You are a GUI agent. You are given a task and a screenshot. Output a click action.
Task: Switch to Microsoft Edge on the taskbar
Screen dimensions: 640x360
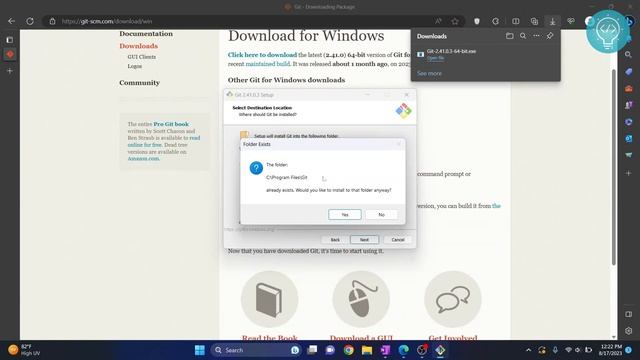[x=403, y=350]
